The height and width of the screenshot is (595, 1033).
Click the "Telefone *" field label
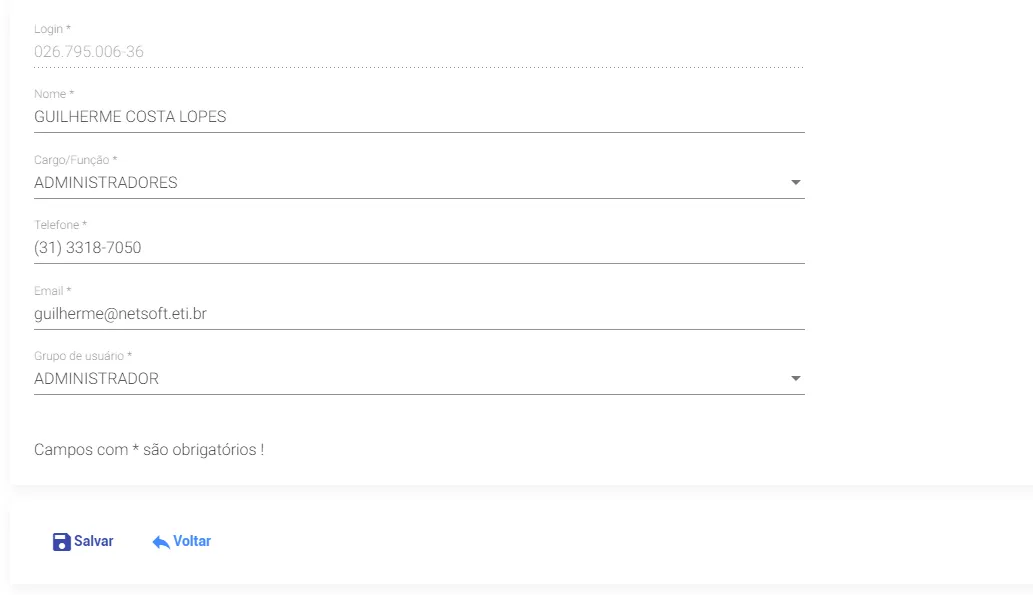point(60,225)
